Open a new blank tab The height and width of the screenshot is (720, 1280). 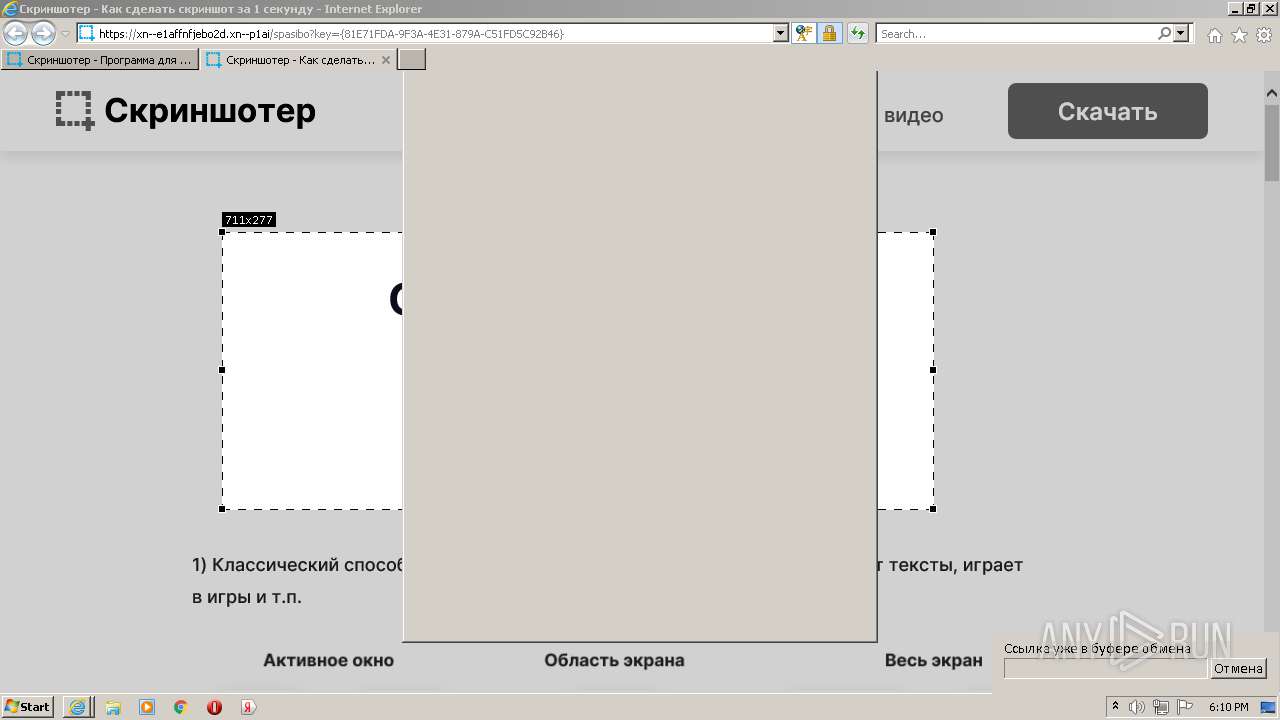[x=412, y=60]
